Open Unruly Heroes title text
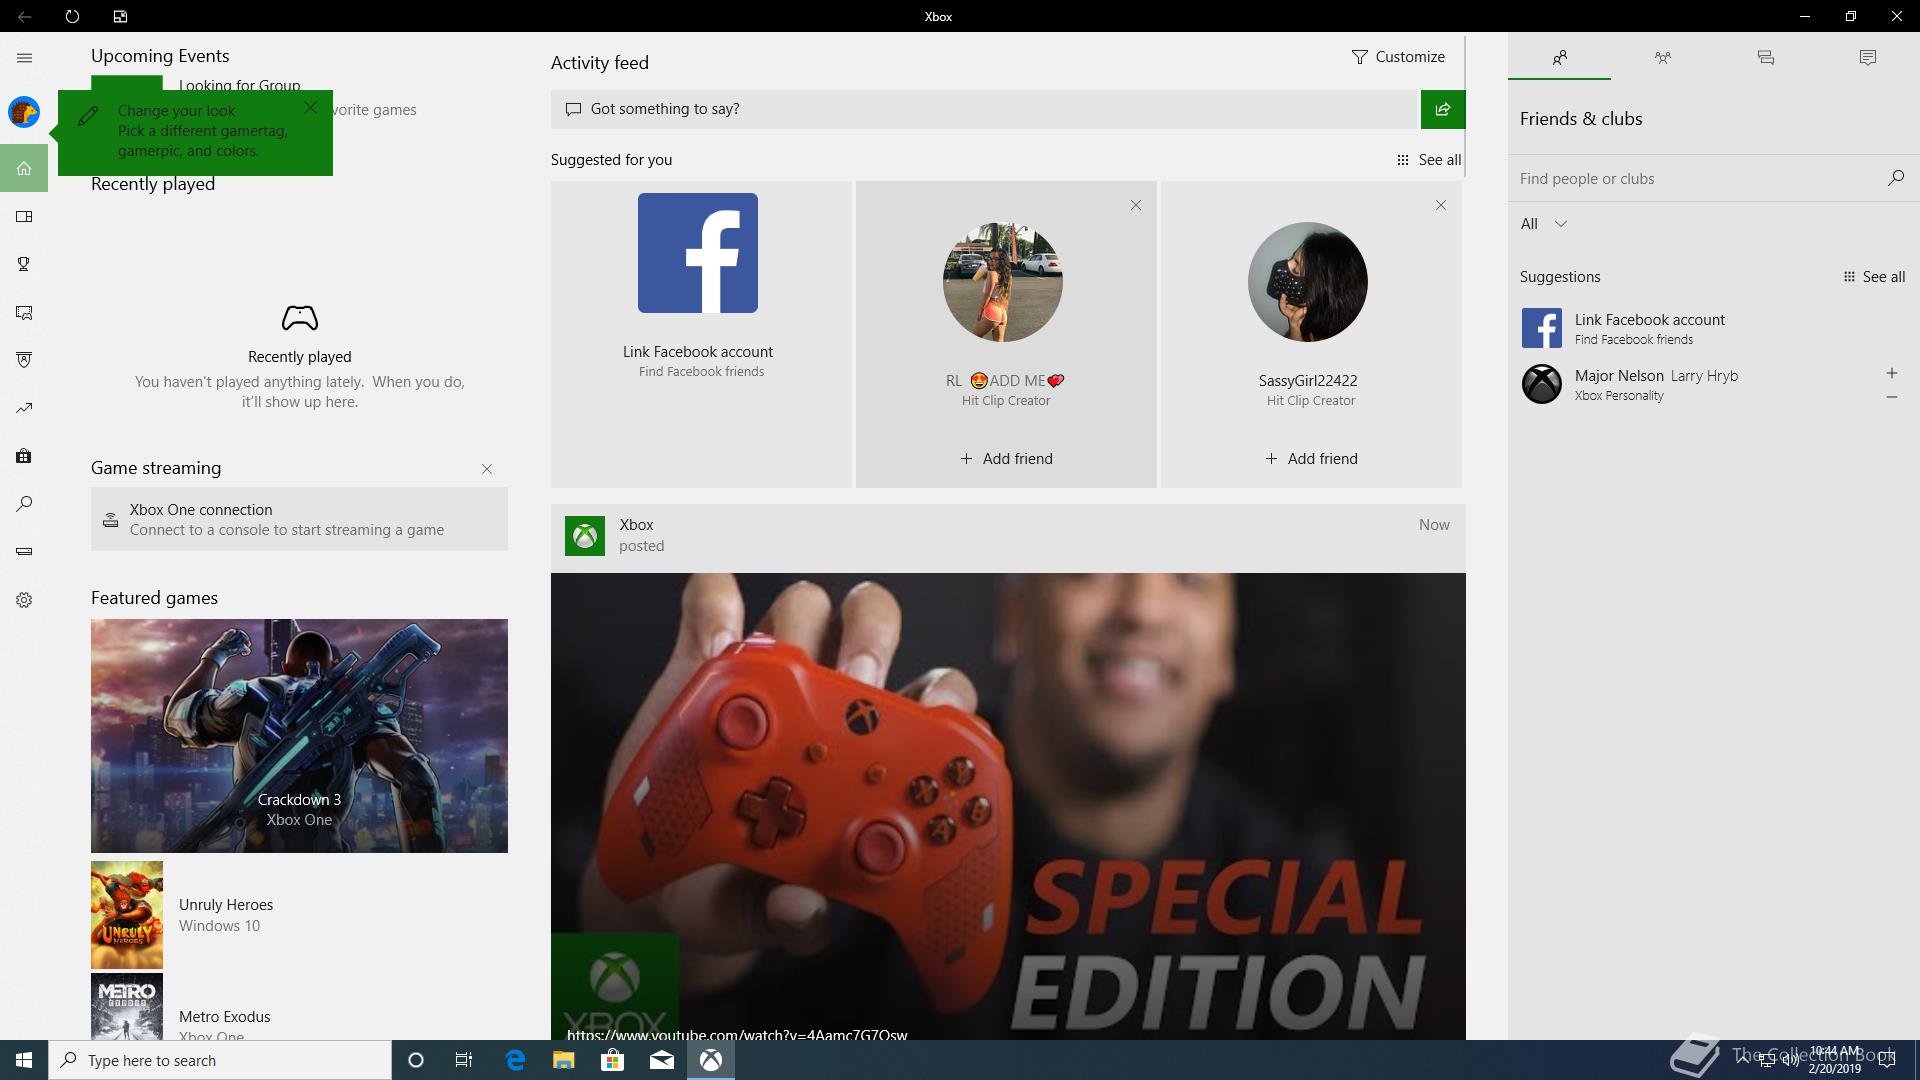 226,905
